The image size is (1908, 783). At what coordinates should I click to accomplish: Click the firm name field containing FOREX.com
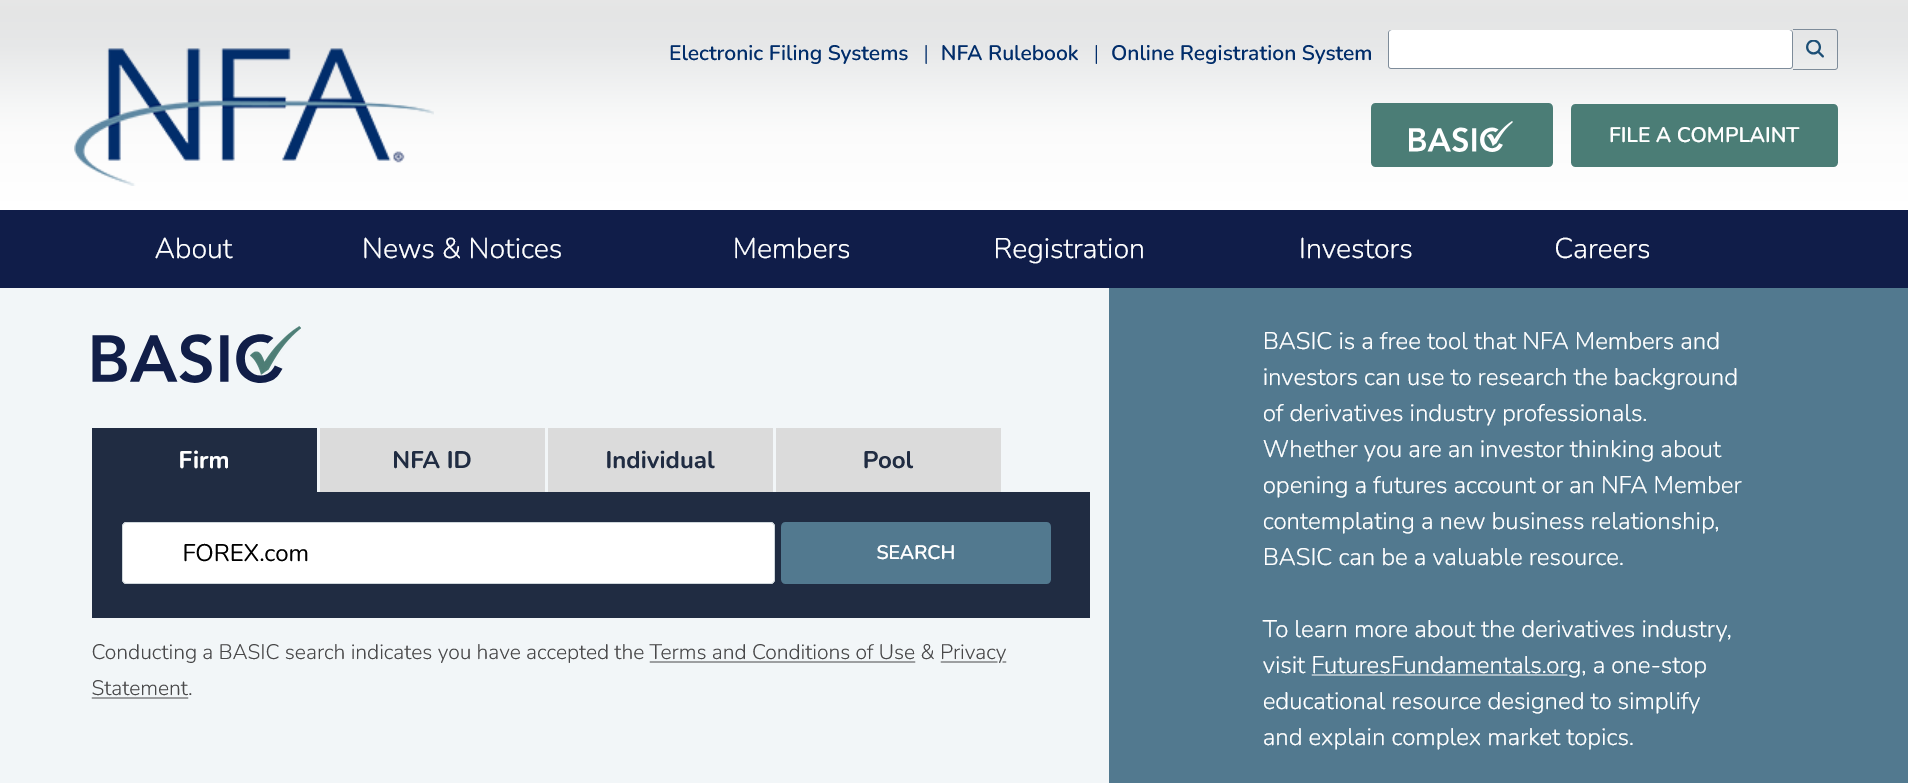(448, 553)
